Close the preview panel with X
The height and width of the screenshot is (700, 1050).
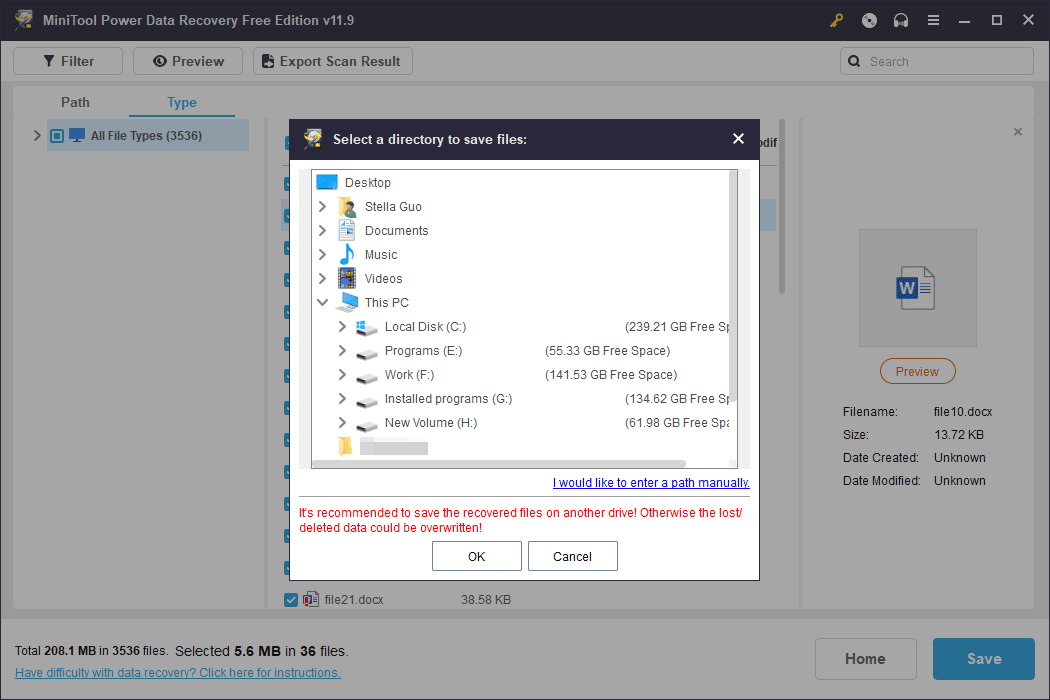point(1017,132)
